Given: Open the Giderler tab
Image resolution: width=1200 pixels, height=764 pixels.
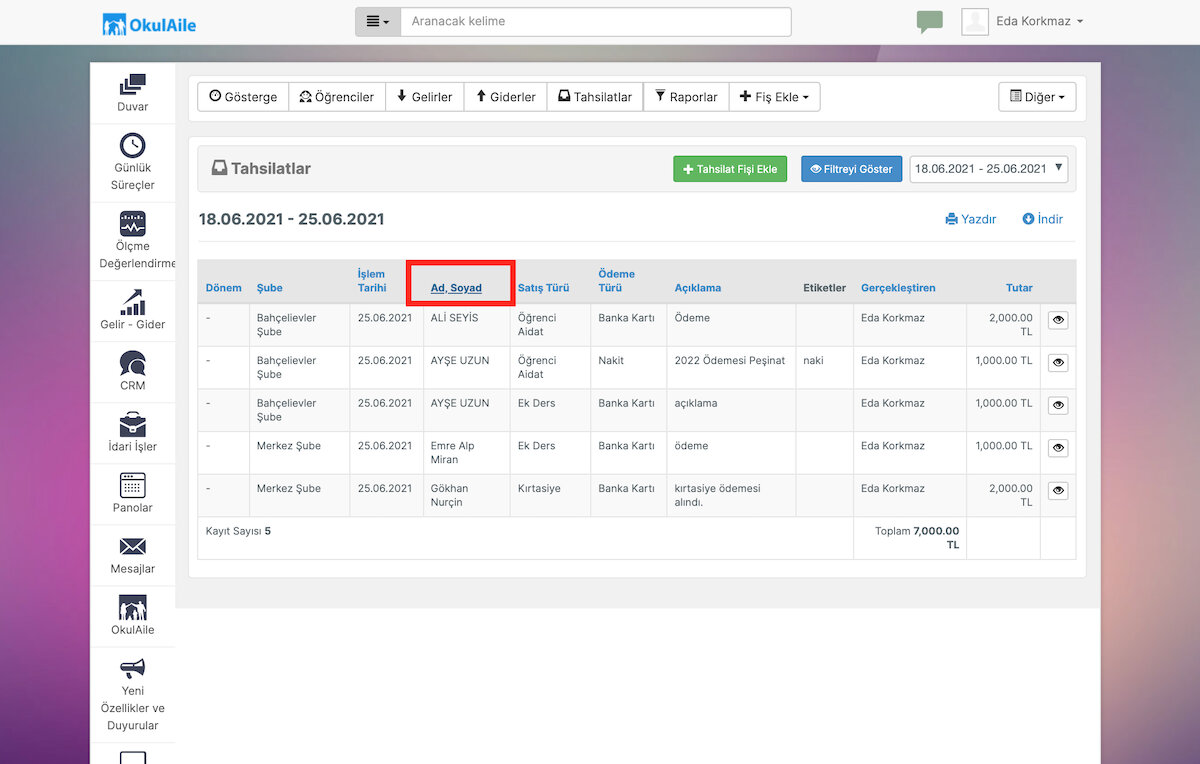Looking at the screenshot, I should 505,97.
